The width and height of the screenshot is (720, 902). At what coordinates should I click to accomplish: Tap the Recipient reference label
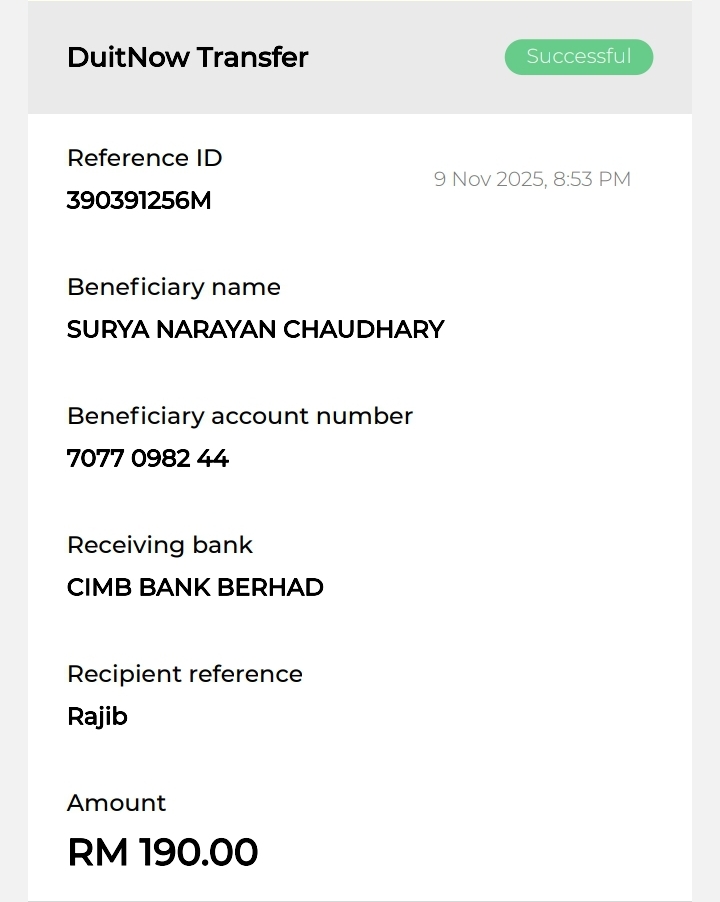pyautogui.click(x=184, y=674)
